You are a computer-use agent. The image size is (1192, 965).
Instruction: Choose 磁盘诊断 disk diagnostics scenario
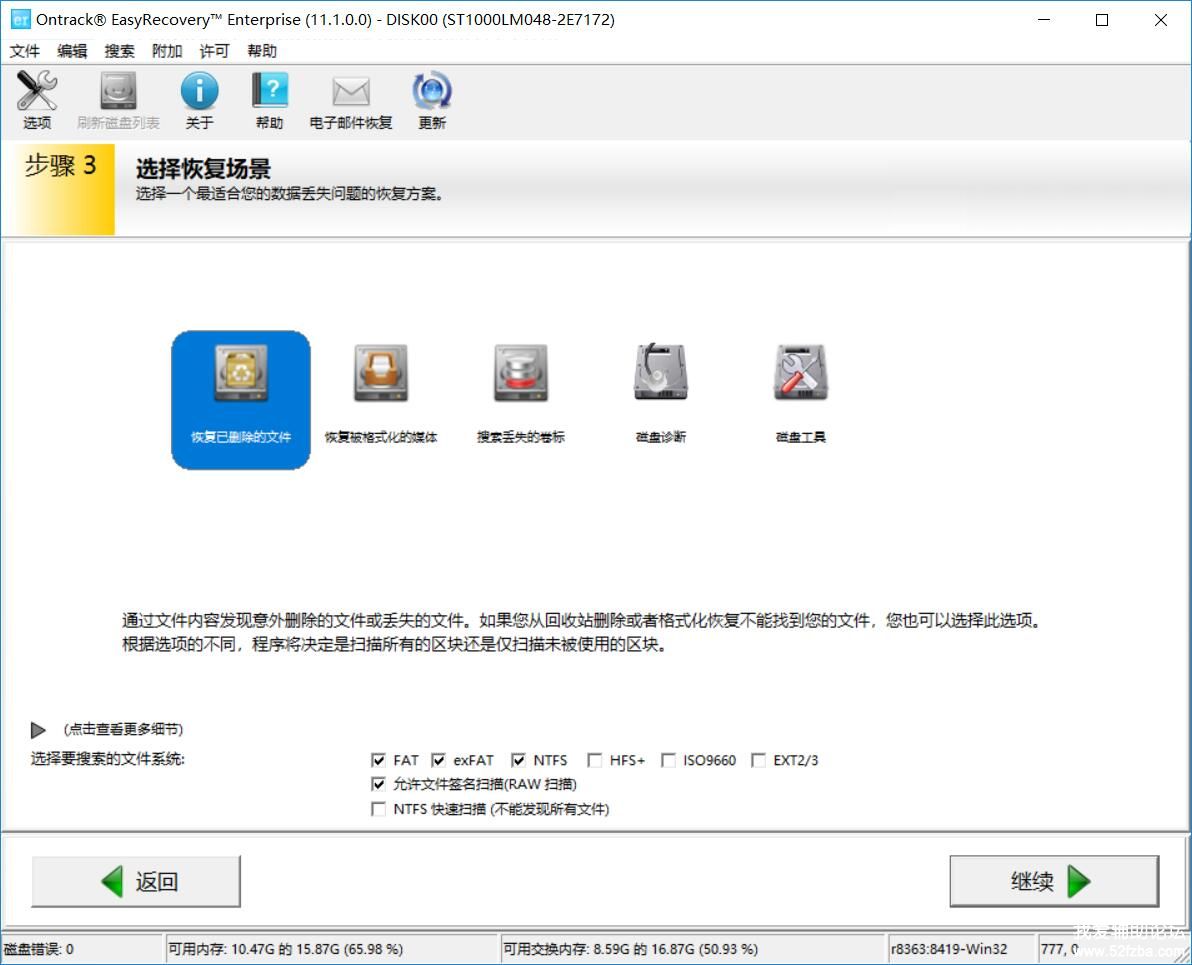tap(661, 395)
